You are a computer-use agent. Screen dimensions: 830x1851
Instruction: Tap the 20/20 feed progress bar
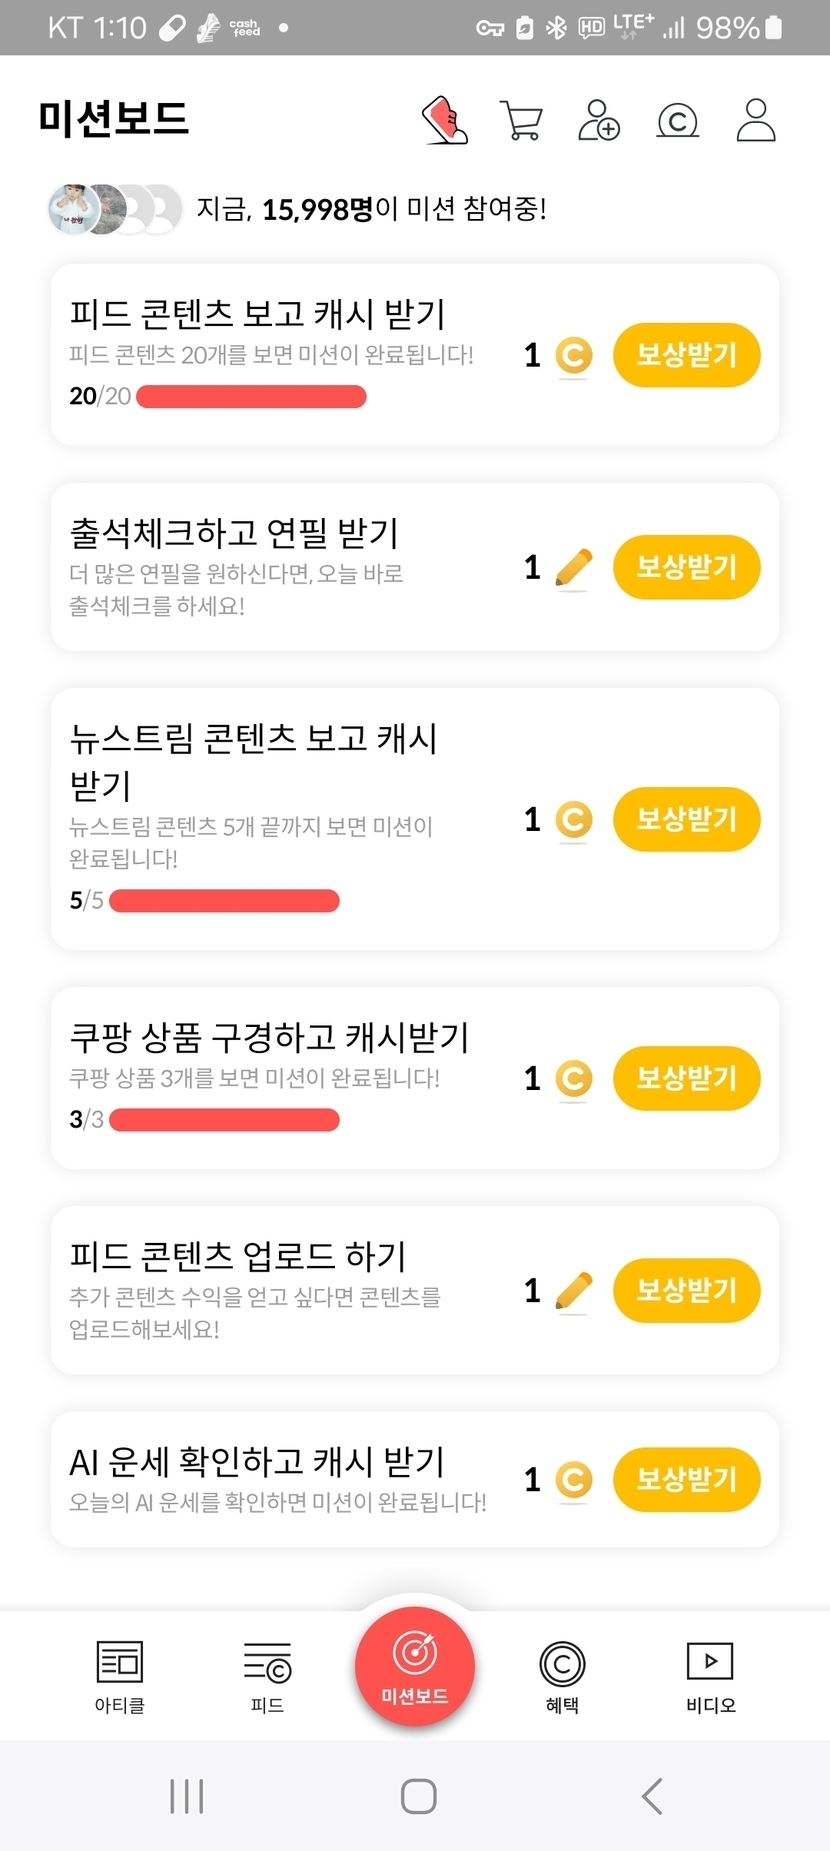[251, 397]
